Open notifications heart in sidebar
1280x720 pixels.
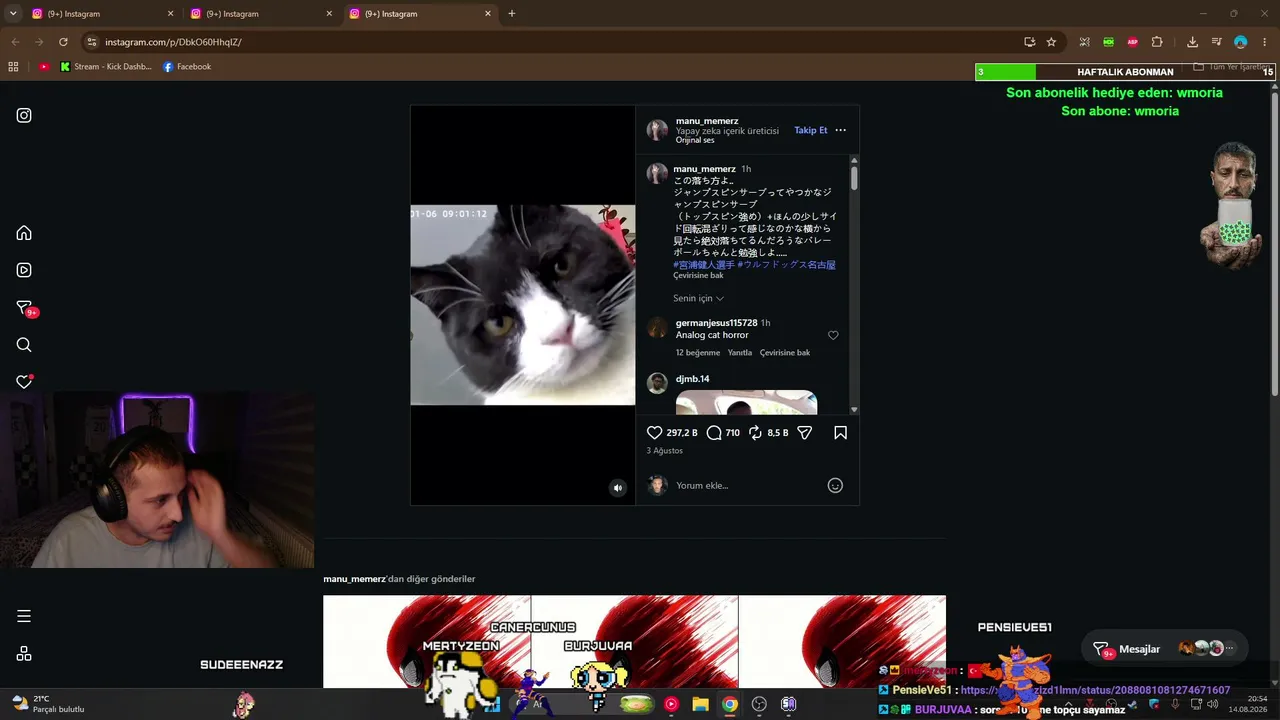(24, 382)
